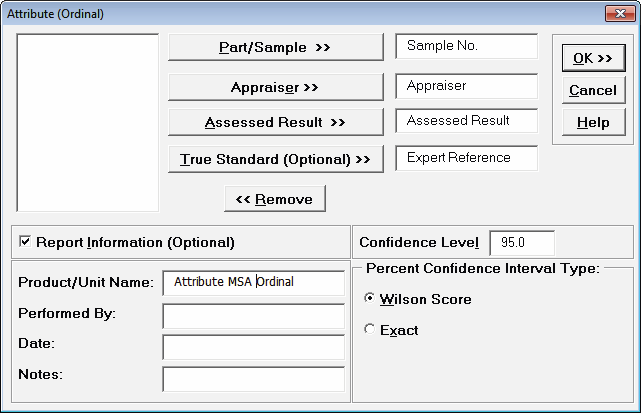Click the Part/Sample >> button
This screenshot has height=413, width=641.
coord(275,47)
